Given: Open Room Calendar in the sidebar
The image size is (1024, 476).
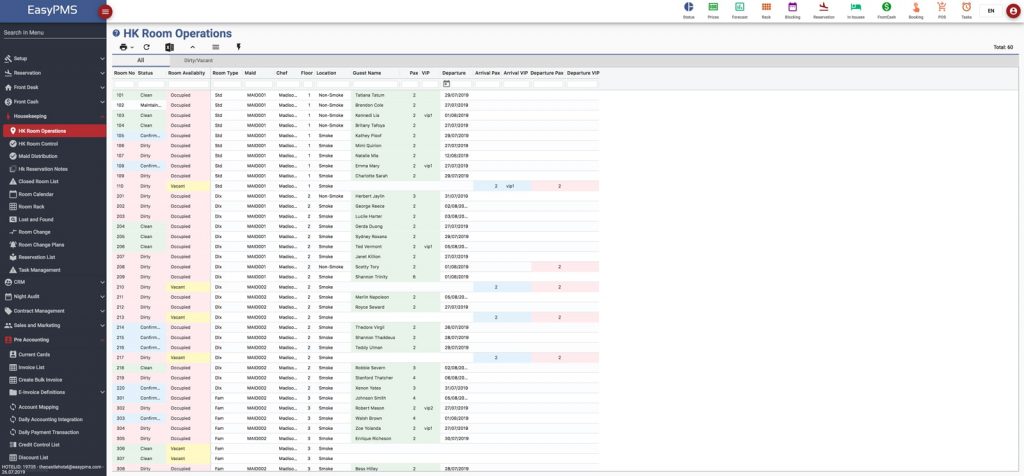Looking at the screenshot, I should 36,194.
